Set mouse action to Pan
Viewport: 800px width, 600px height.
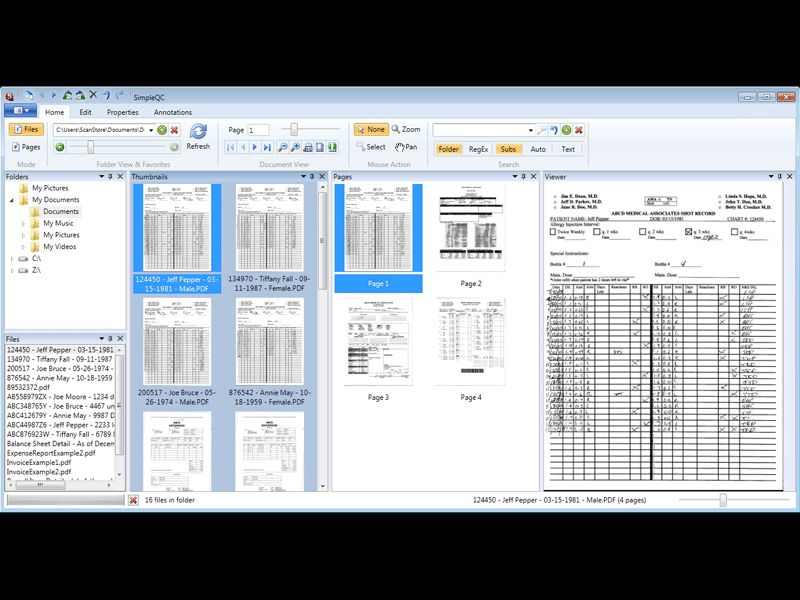(407, 147)
